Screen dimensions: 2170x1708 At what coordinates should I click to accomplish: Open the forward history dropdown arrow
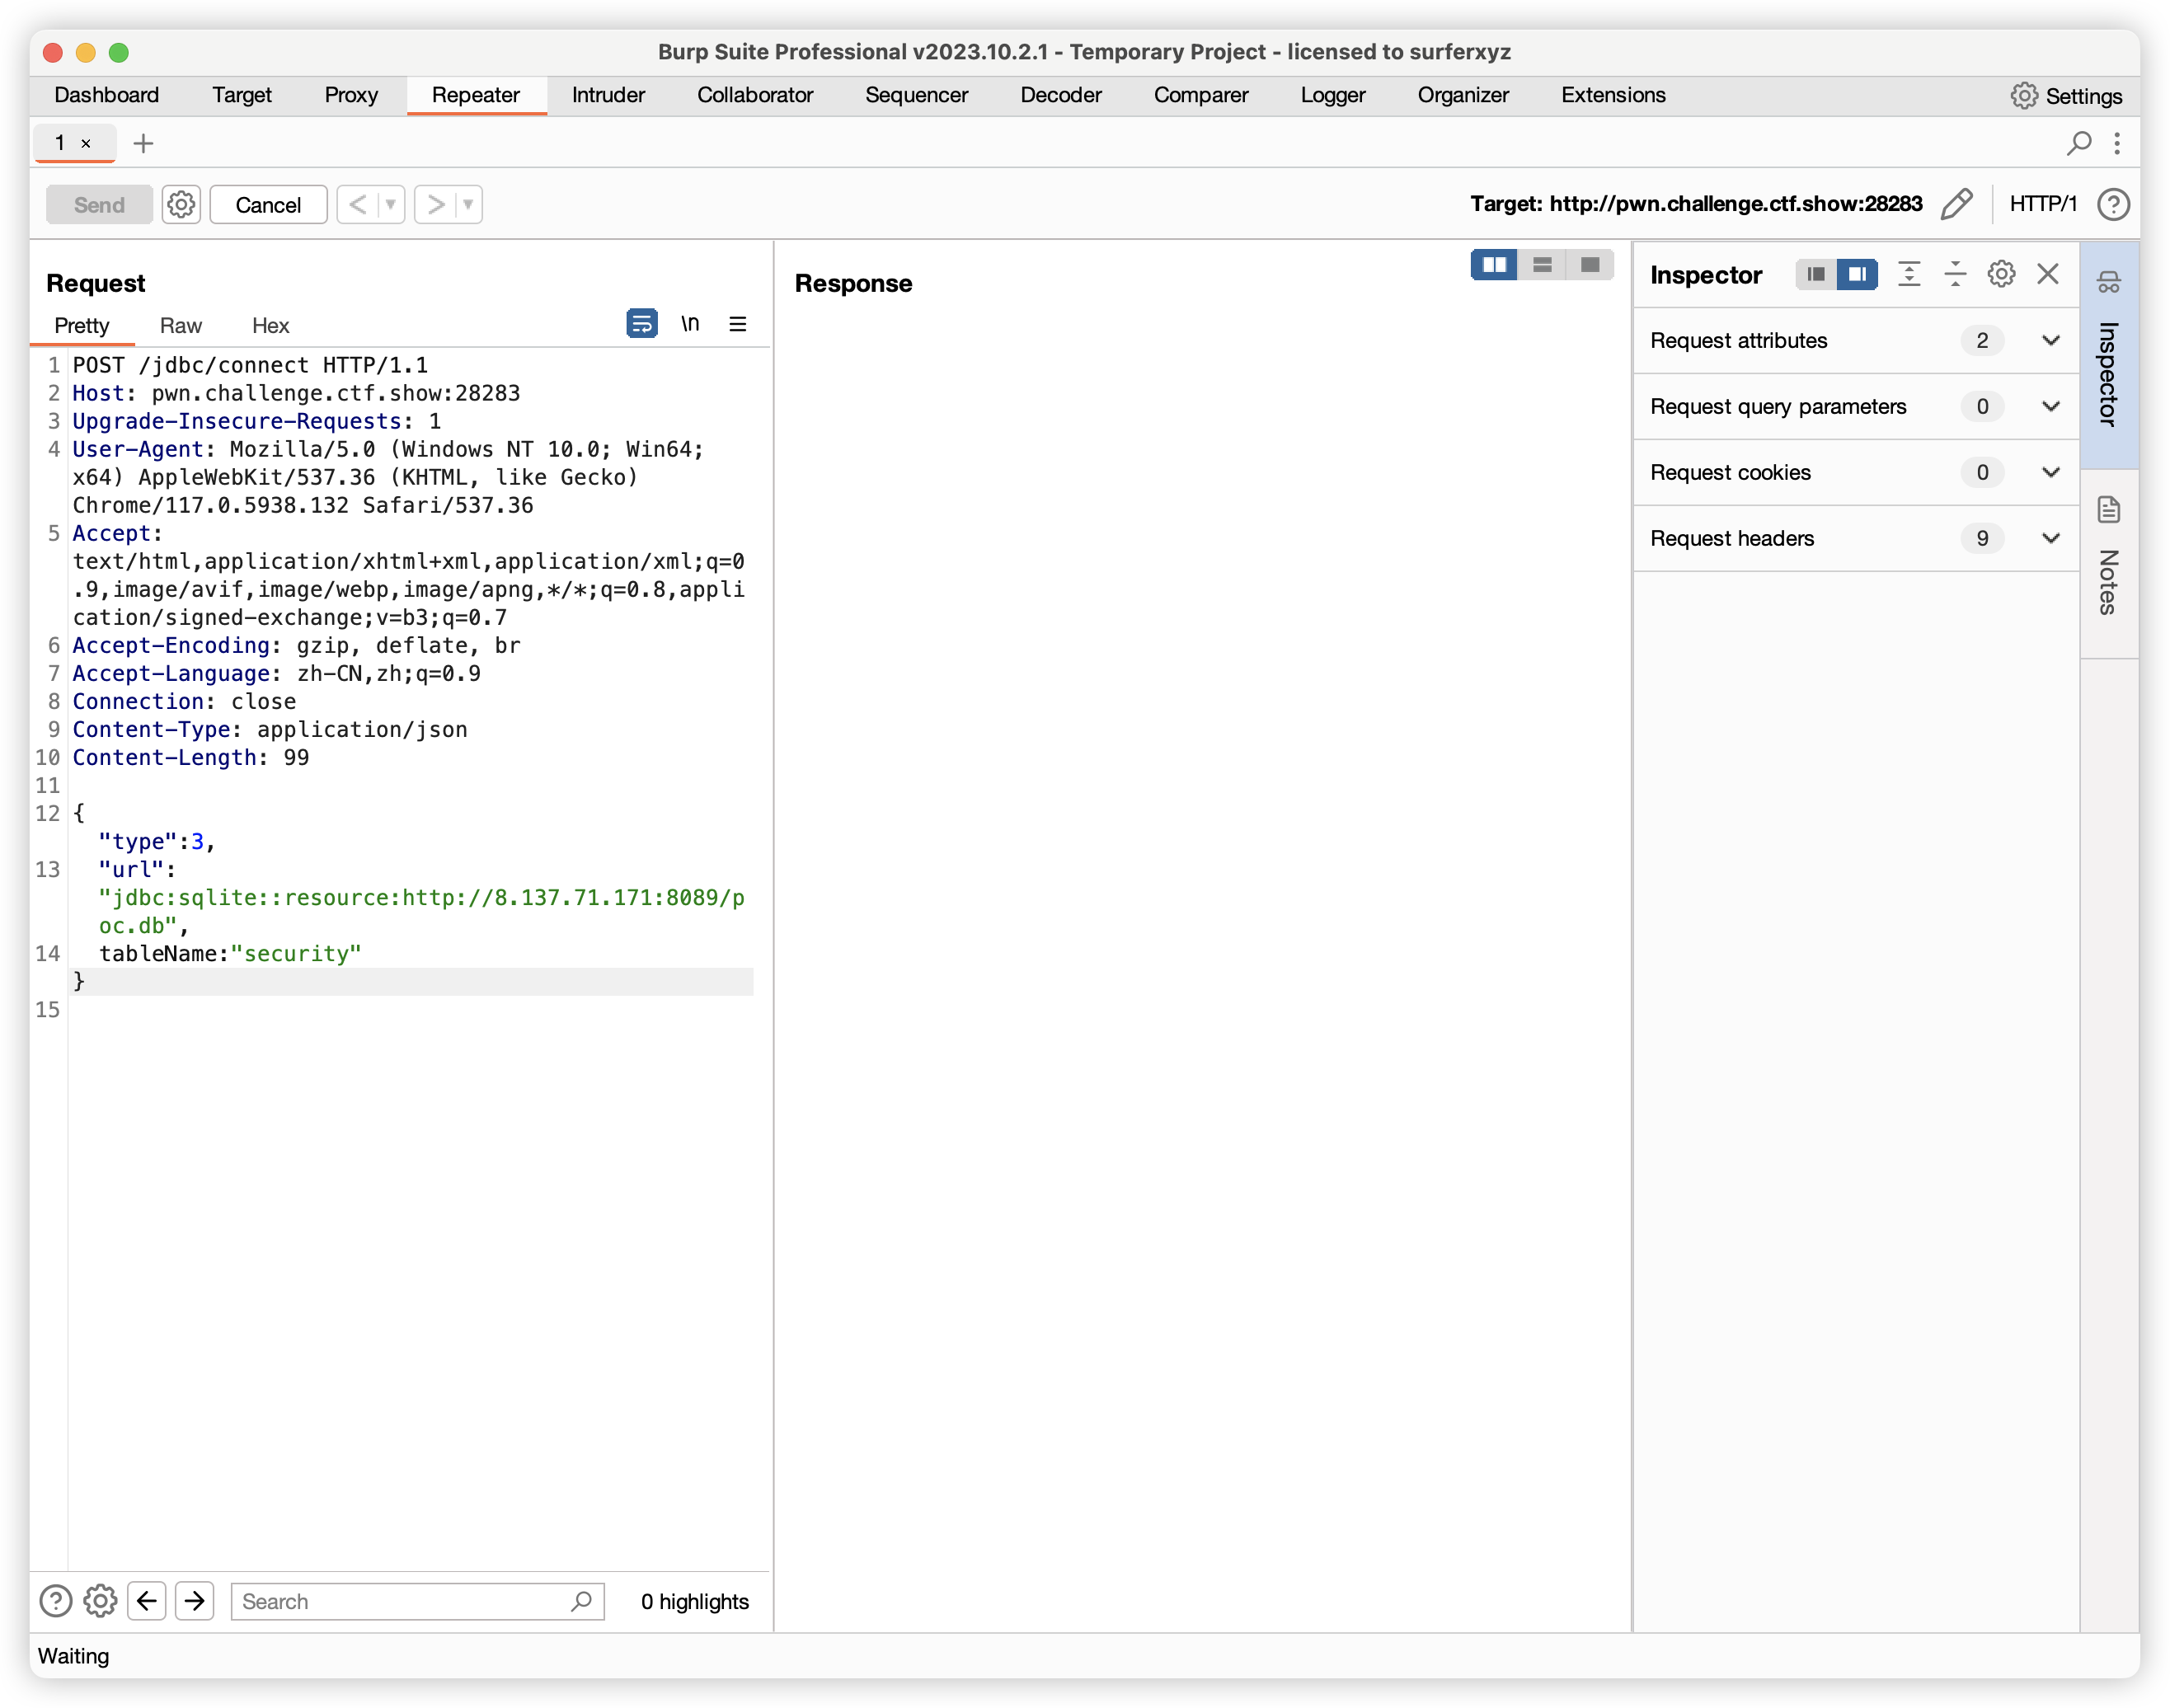pos(468,204)
